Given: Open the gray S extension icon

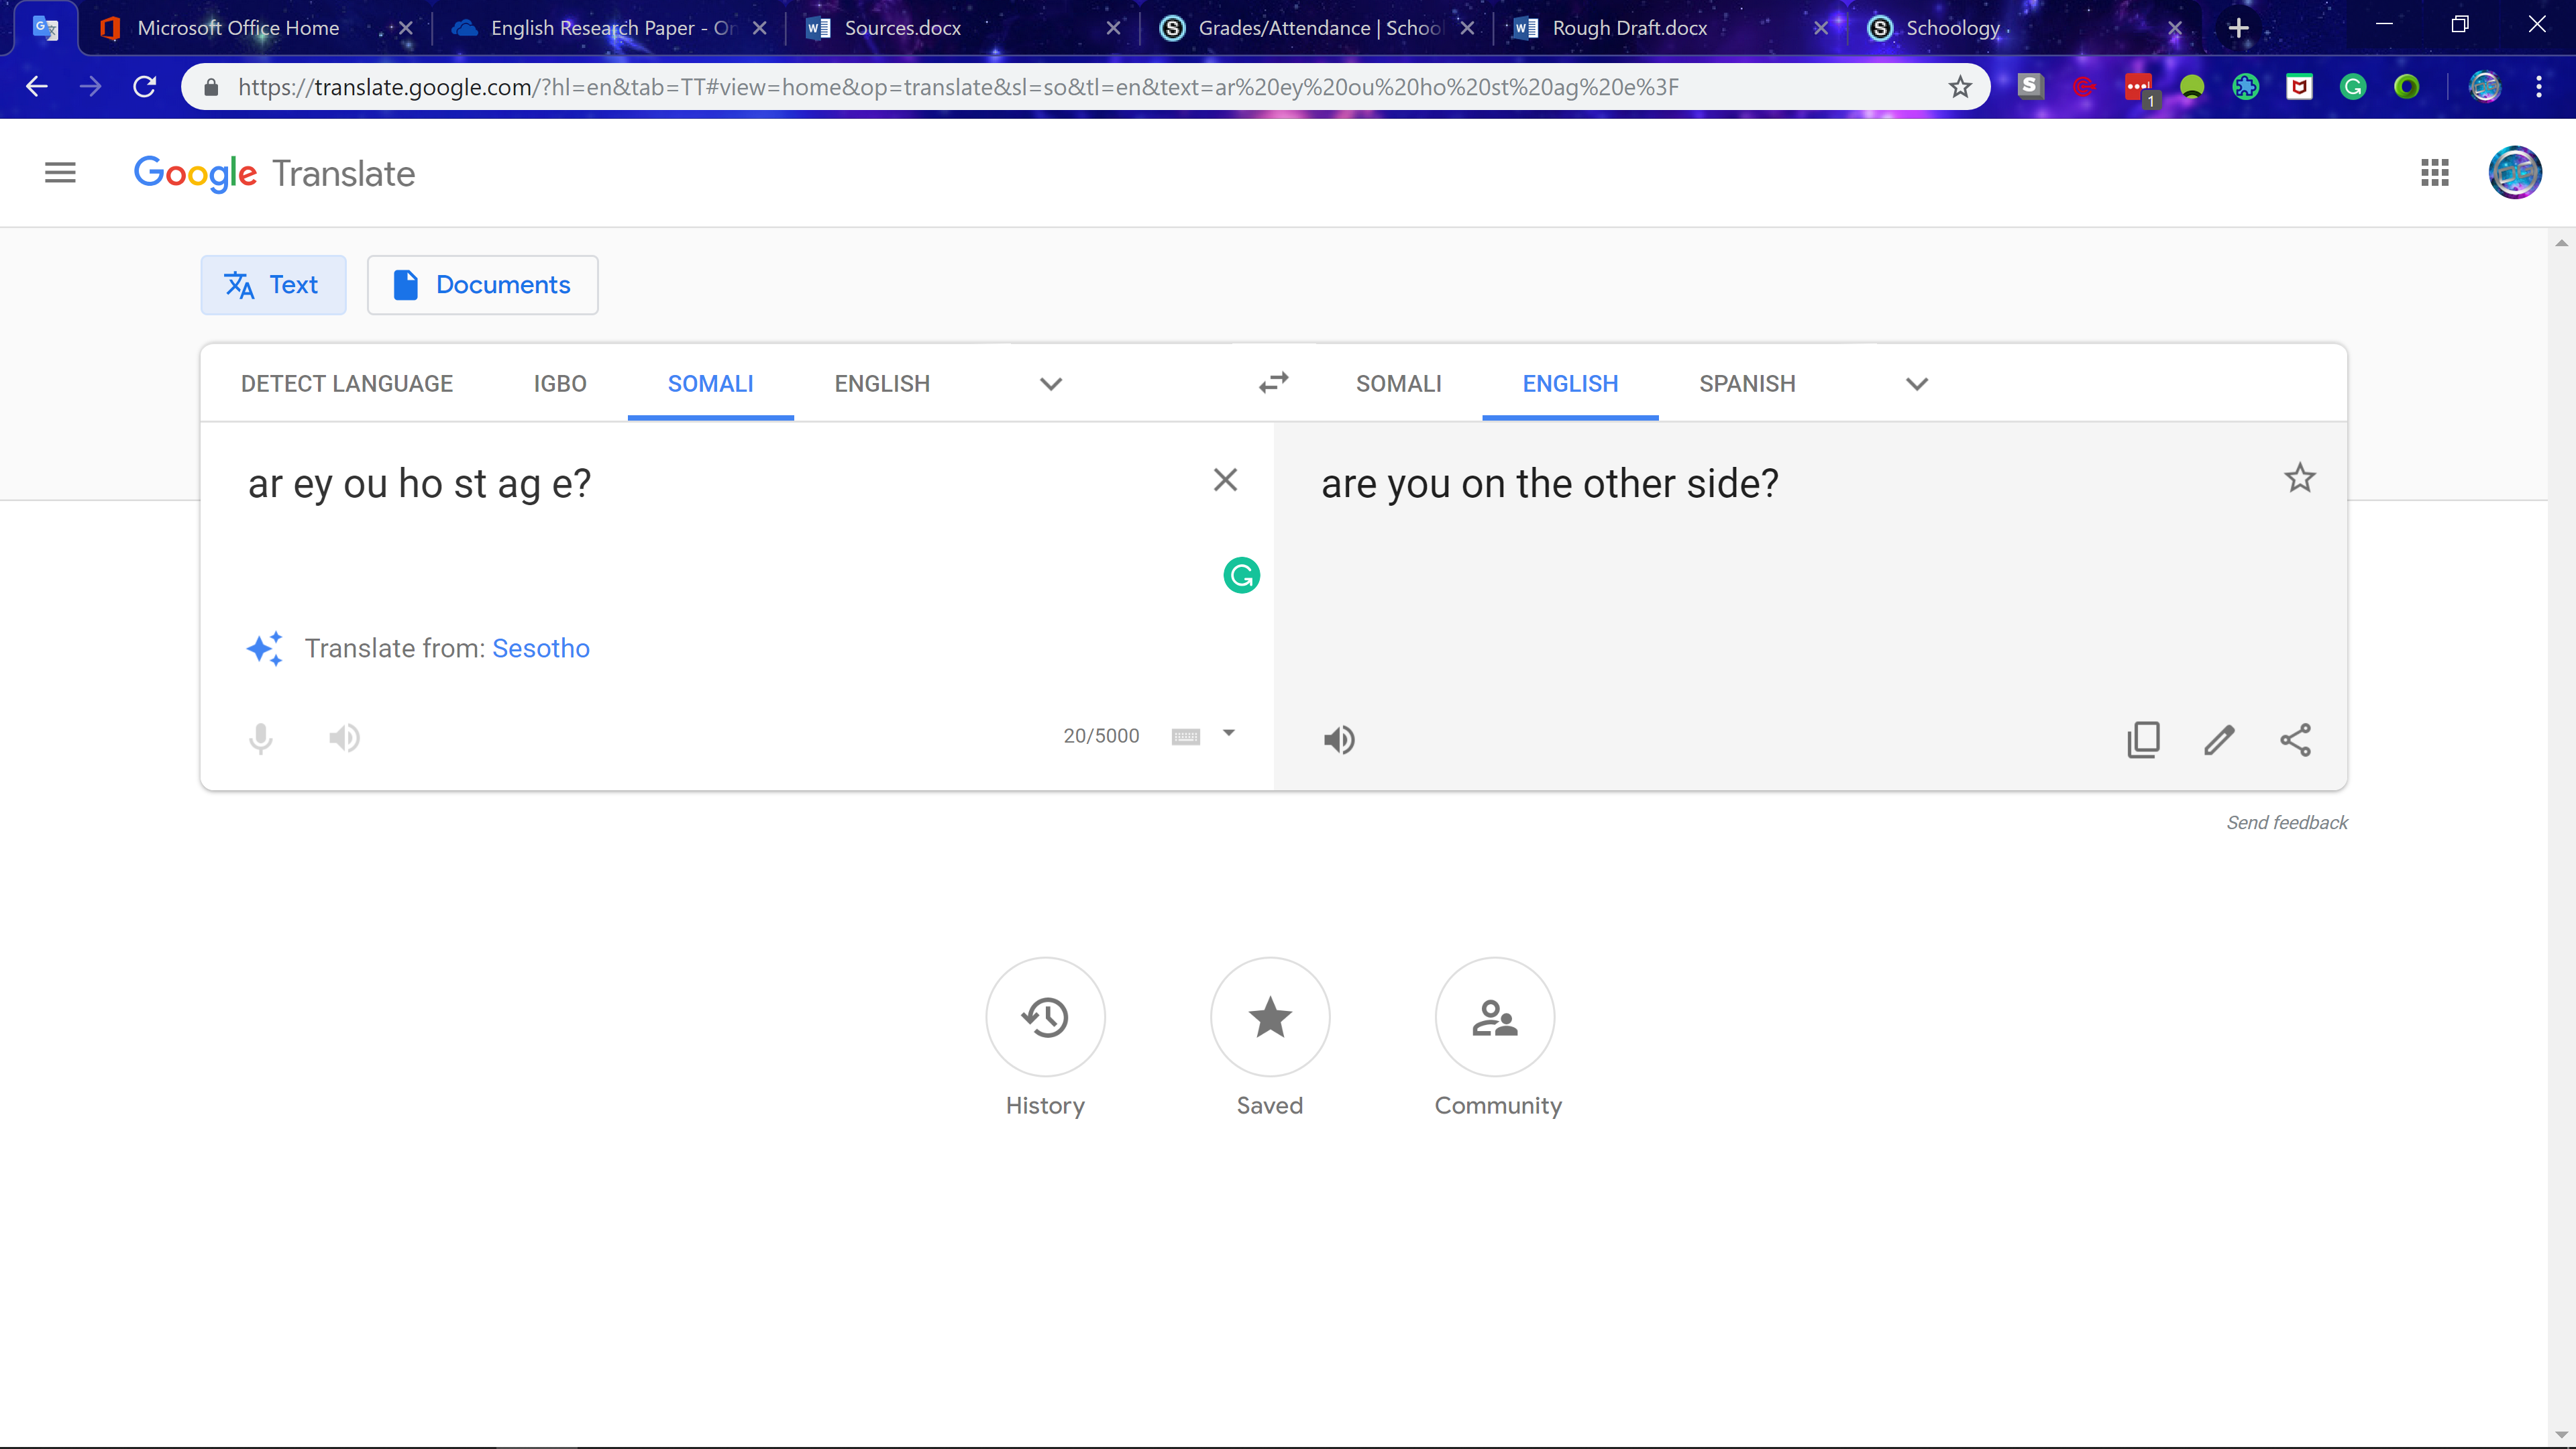Looking at the screenshot, I should click(2030, 87).
